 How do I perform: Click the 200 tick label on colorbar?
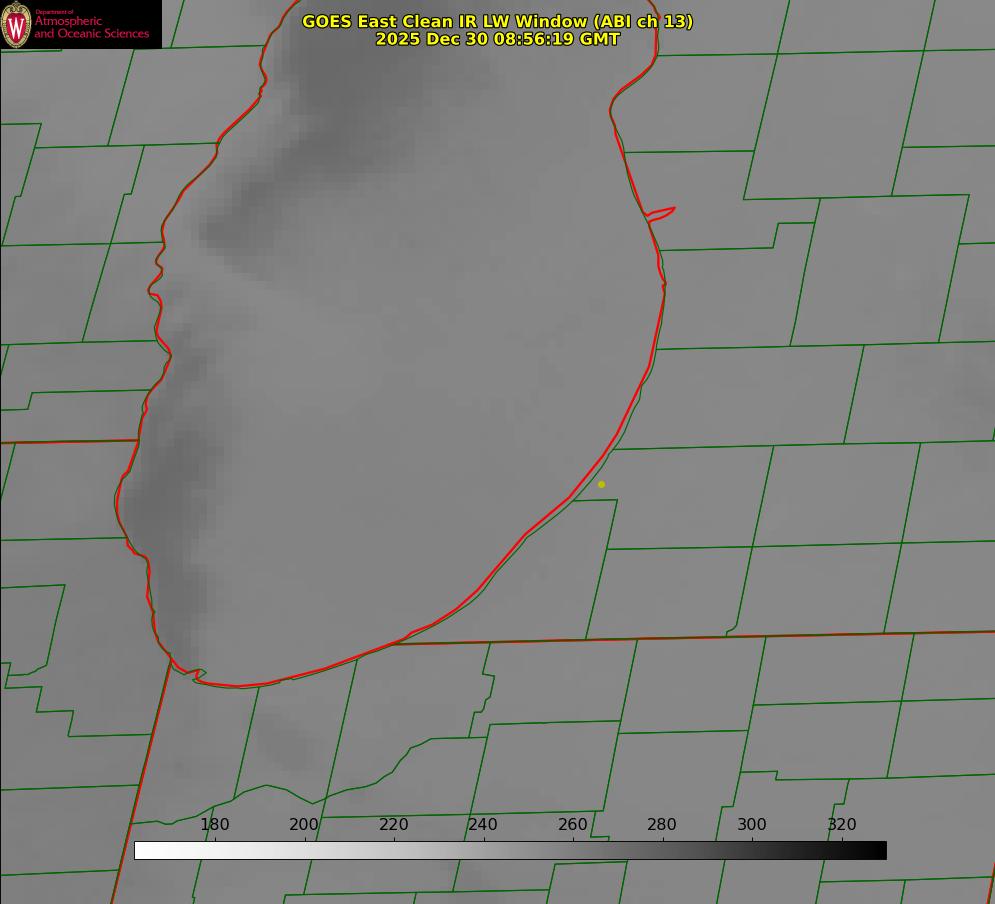pos(304,824)
